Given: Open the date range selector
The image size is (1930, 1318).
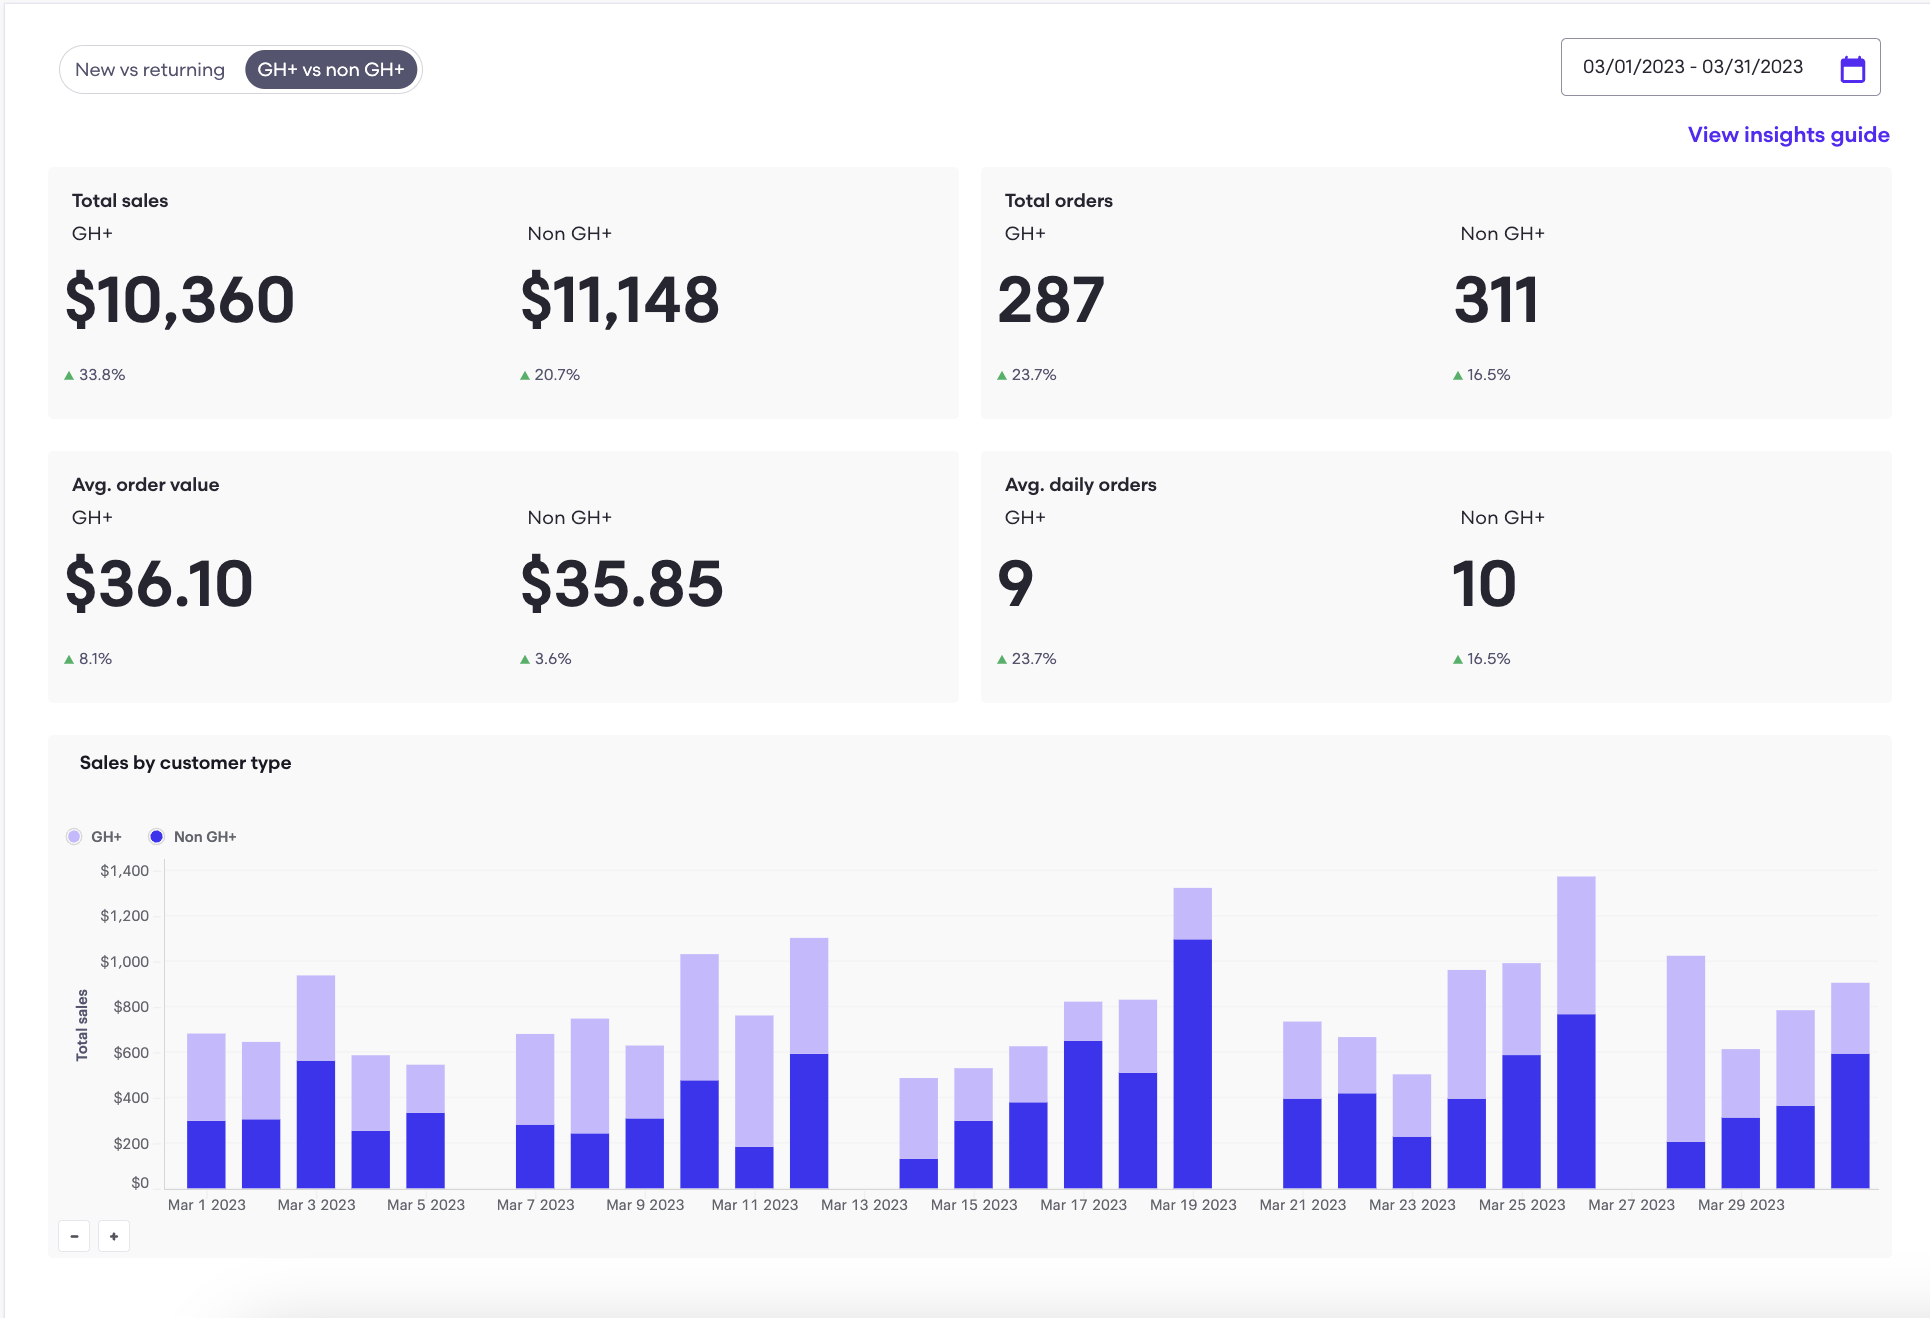Looking at the screenshot, I should point(1720,67).
